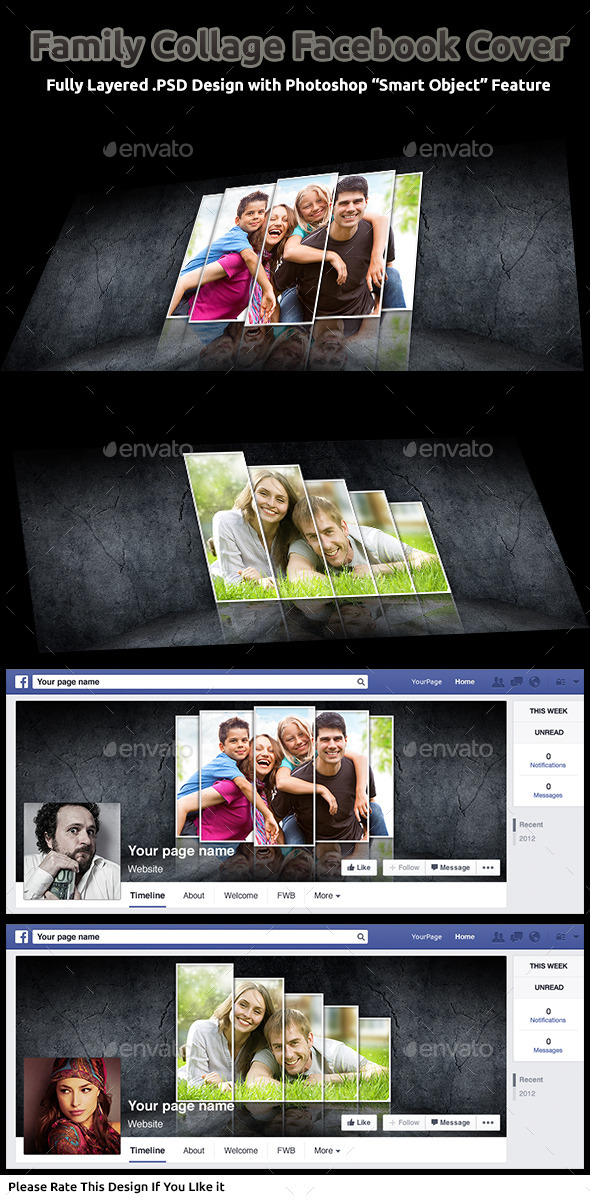Click the search magnifier icon in the family mockup
590x1200 pixels.
[x=361, y=682]
